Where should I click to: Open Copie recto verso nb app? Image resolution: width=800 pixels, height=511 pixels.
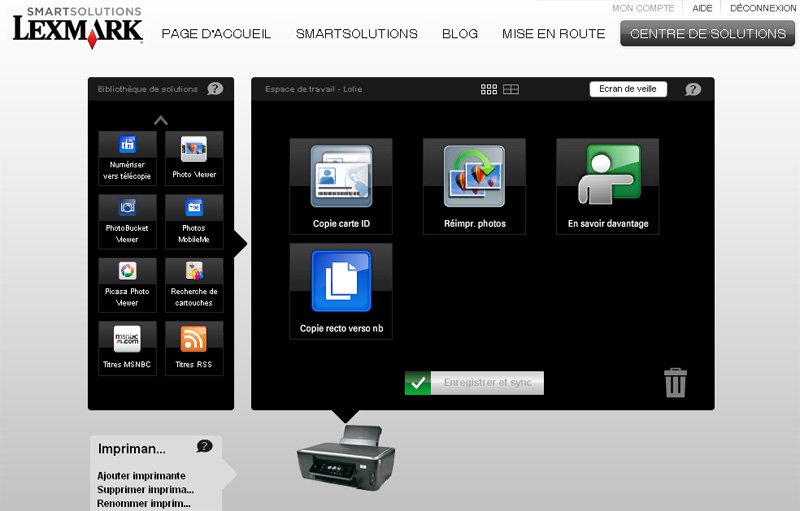341,291
